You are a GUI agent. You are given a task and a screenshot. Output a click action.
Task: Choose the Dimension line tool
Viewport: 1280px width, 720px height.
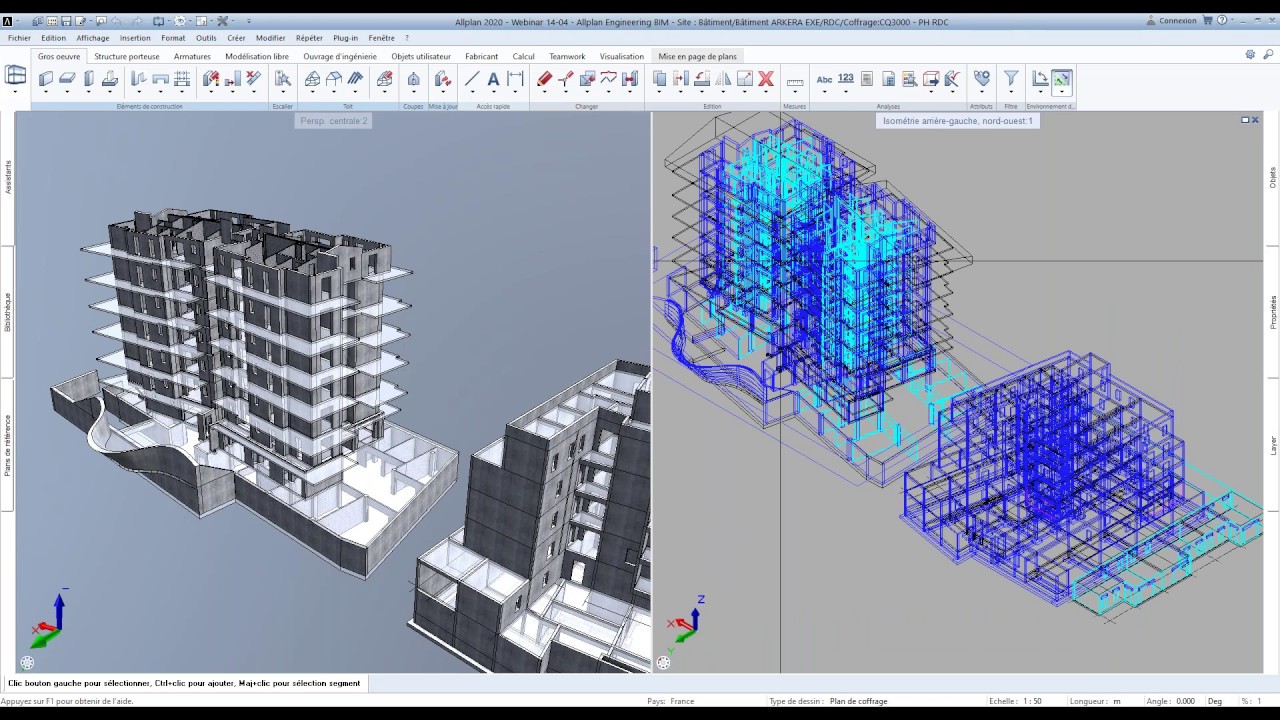515,79
